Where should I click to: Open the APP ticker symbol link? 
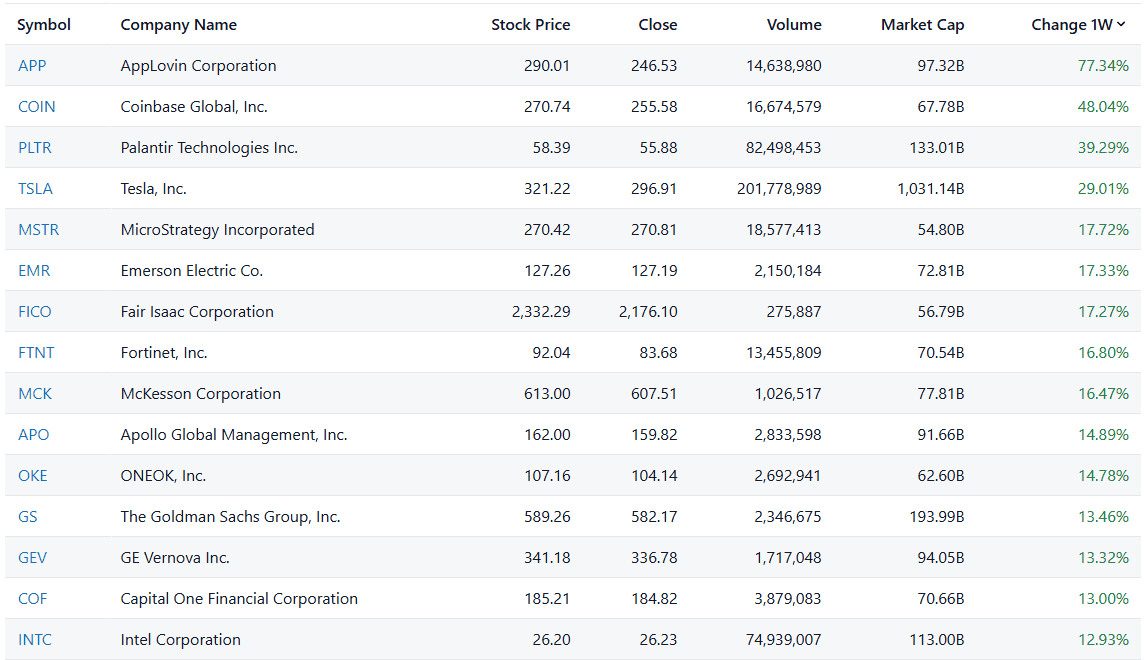32,66
